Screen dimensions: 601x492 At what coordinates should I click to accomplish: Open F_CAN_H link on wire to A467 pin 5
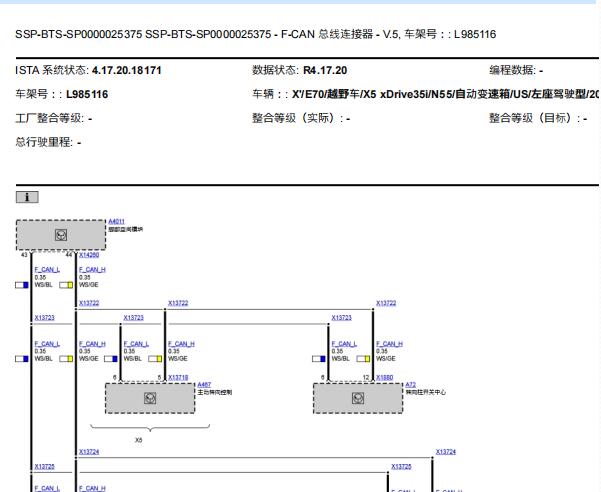click(x=181, y=344)
